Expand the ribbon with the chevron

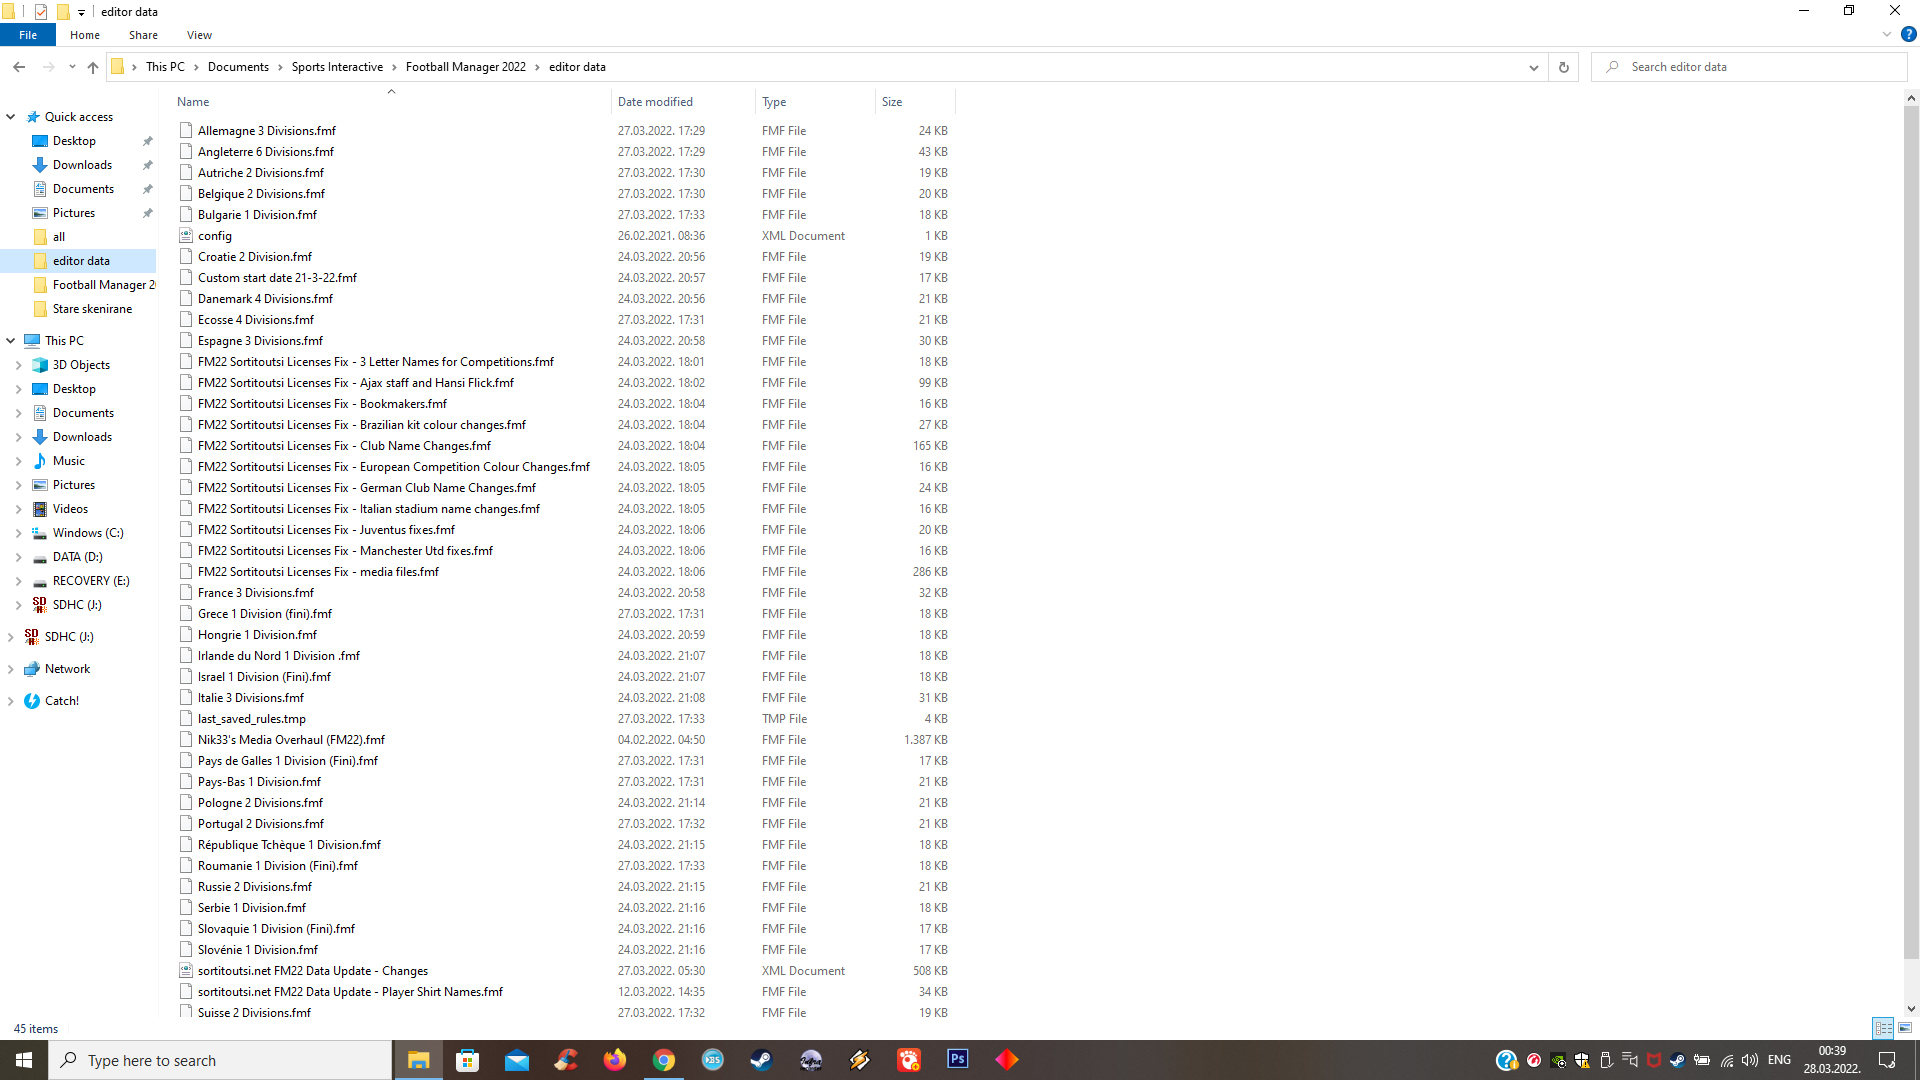point(1887,34)
